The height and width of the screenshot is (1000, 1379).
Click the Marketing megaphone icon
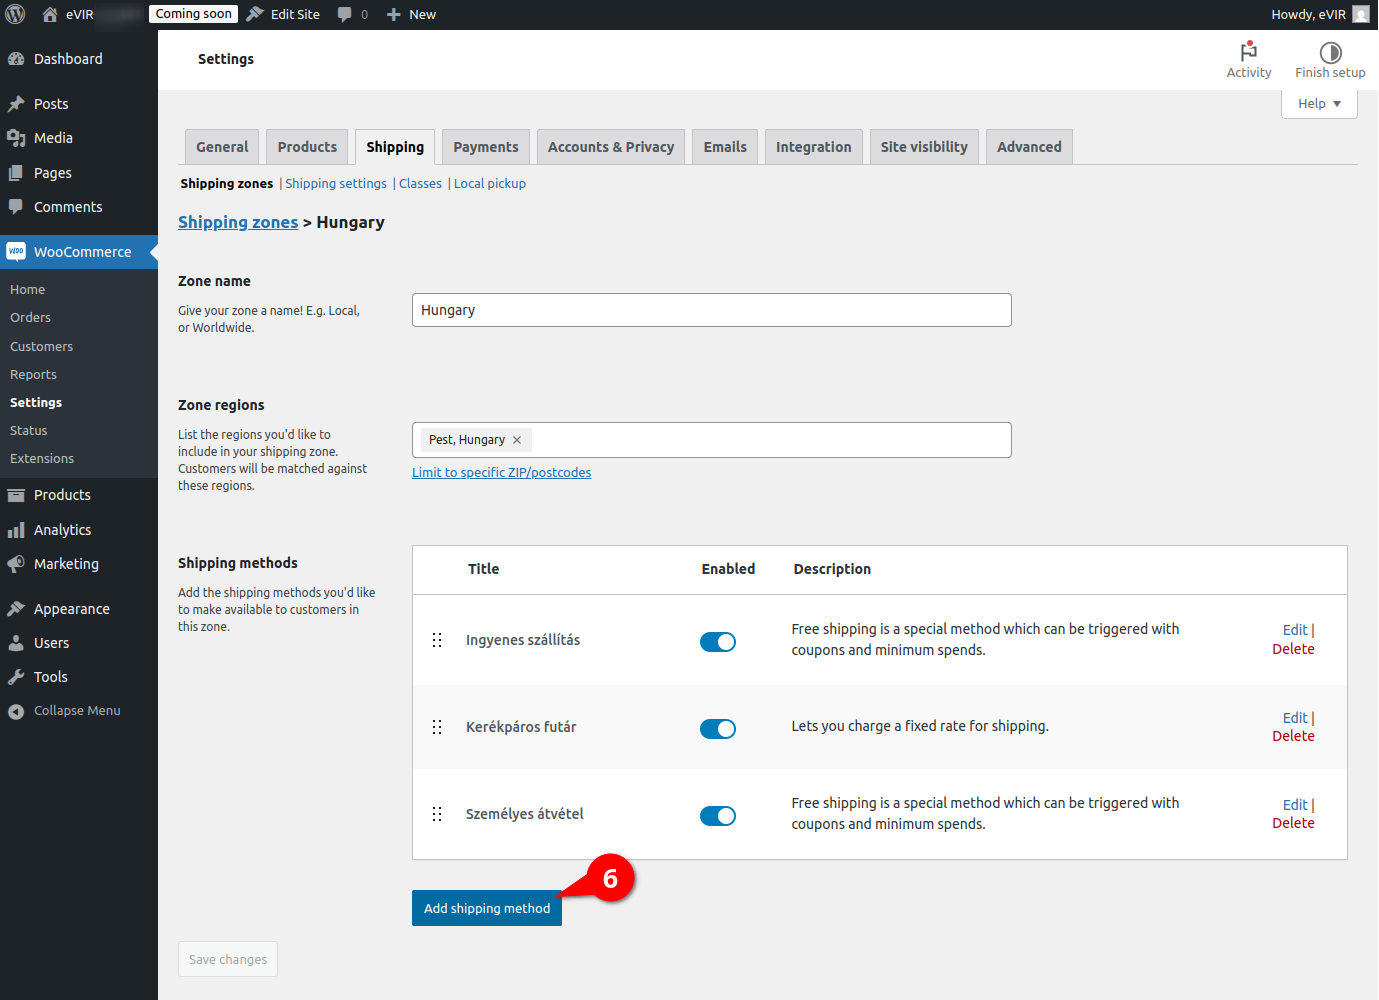tap(16, 564)
